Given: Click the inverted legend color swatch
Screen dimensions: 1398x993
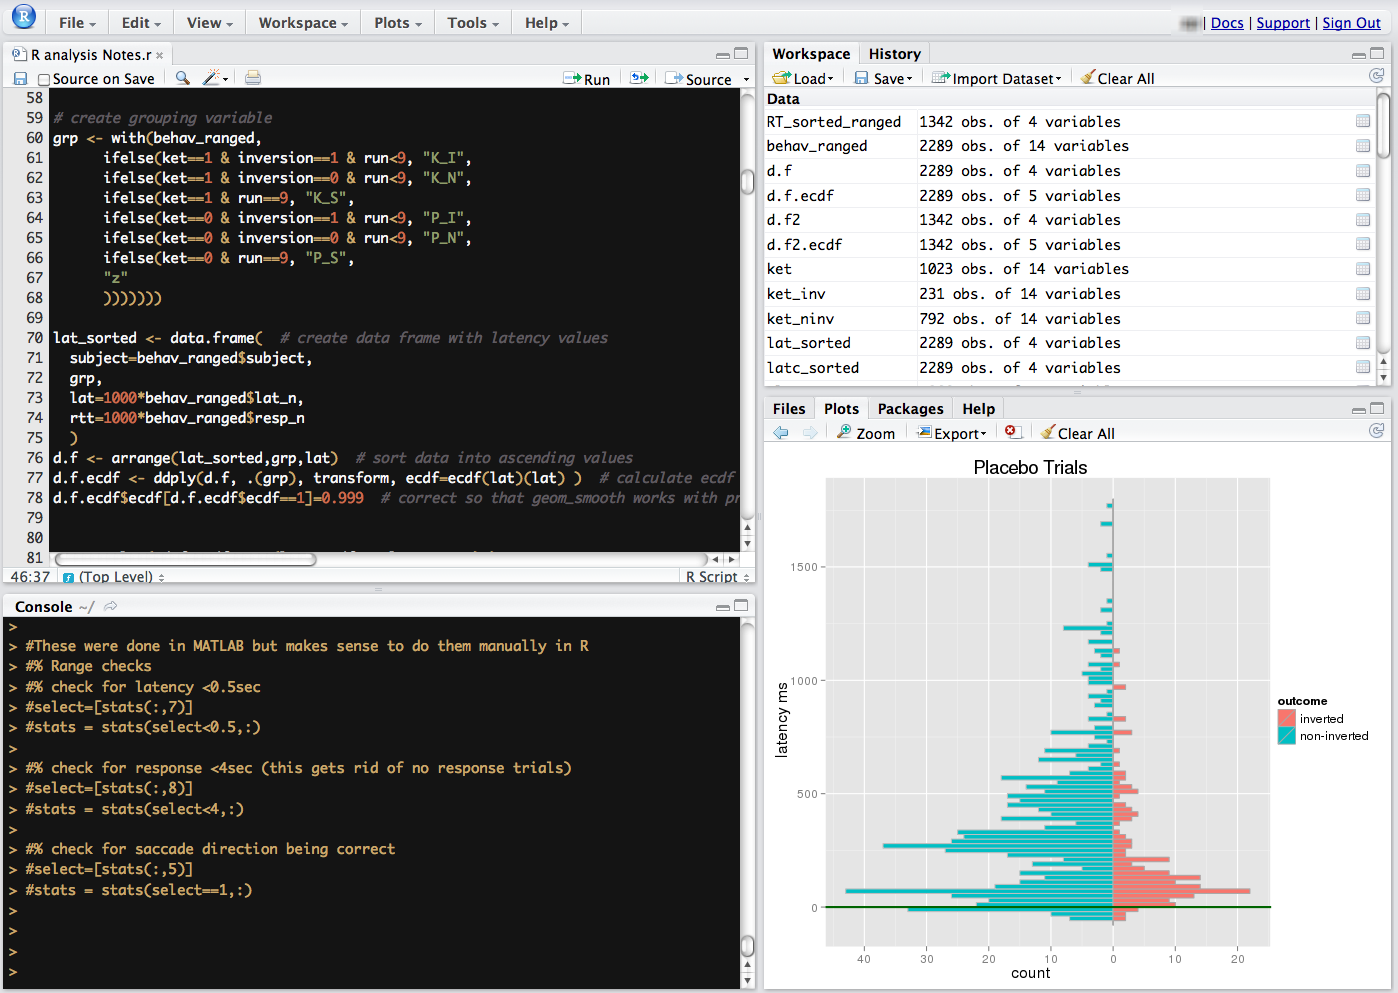Looking at the screenshot, I should click(1287, 718).
